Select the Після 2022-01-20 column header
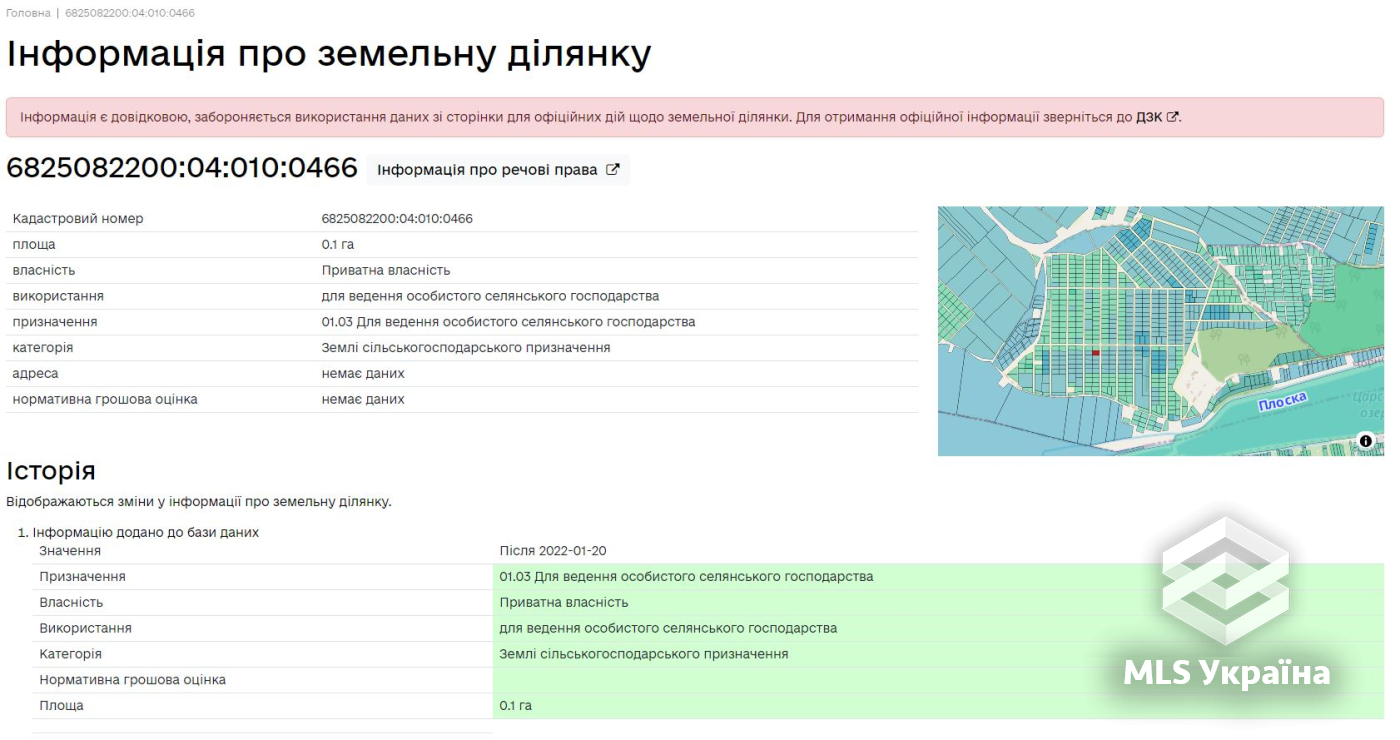 (553, 551)
